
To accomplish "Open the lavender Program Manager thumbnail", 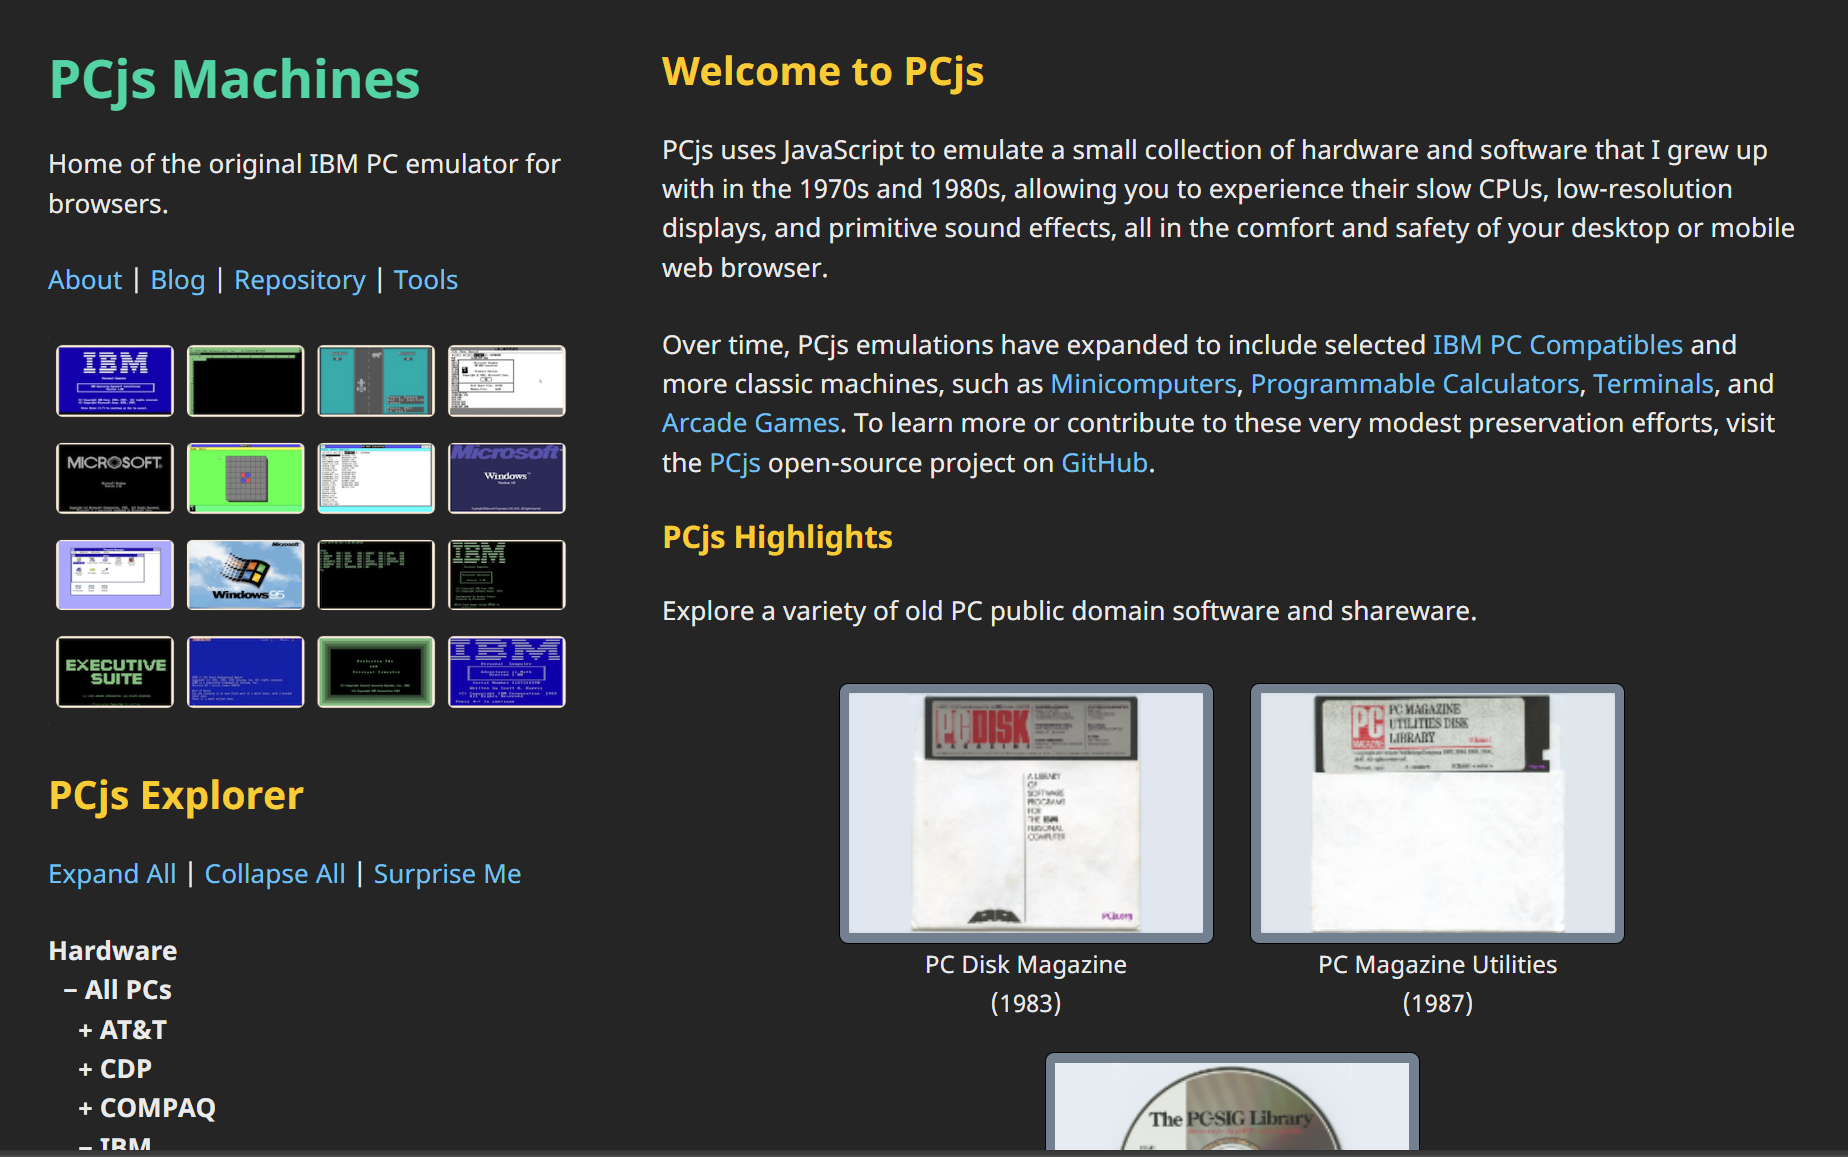I will click(x=115, y=575).
